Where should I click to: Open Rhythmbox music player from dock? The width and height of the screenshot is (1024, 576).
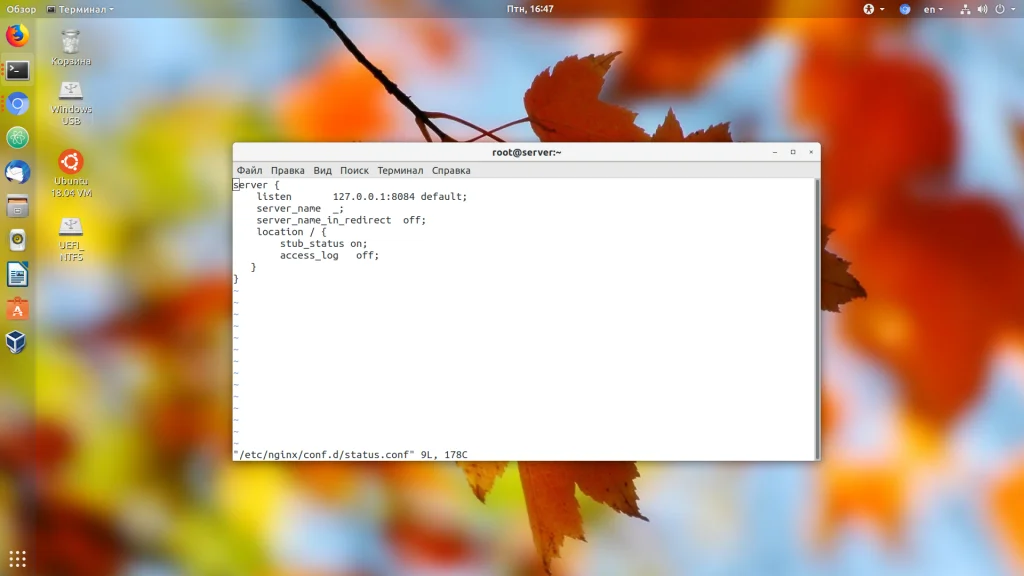pyautogui.click(x=17, y=240)
